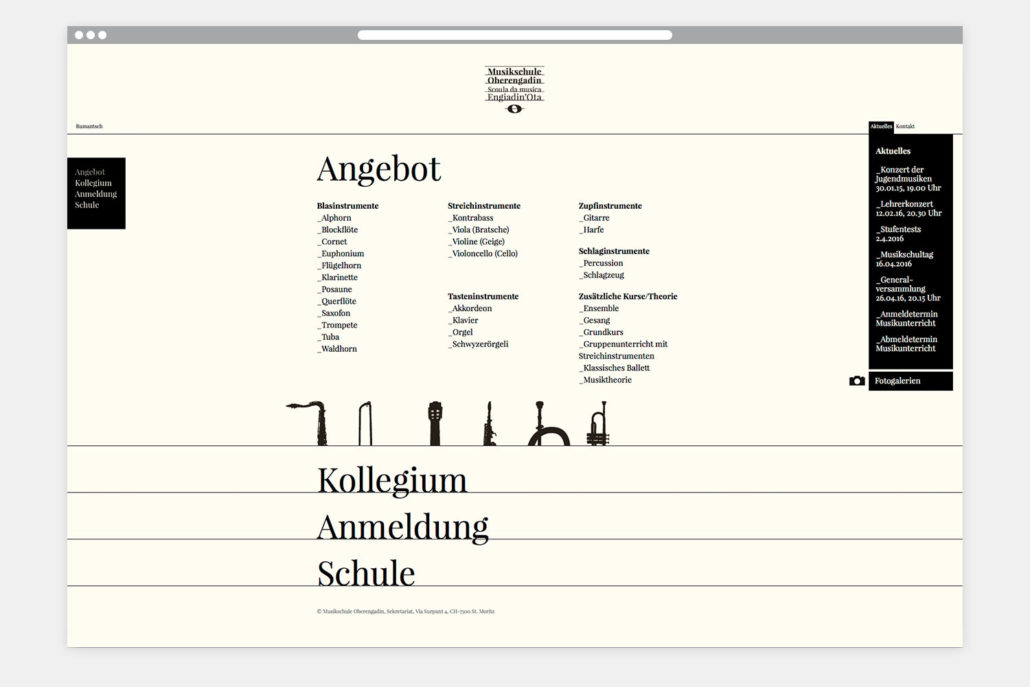Open the Alphorn instrument link
Image resolution: width=1030 pixels, height=687 pixels.
pyautogui.click(x=334, y=218)
